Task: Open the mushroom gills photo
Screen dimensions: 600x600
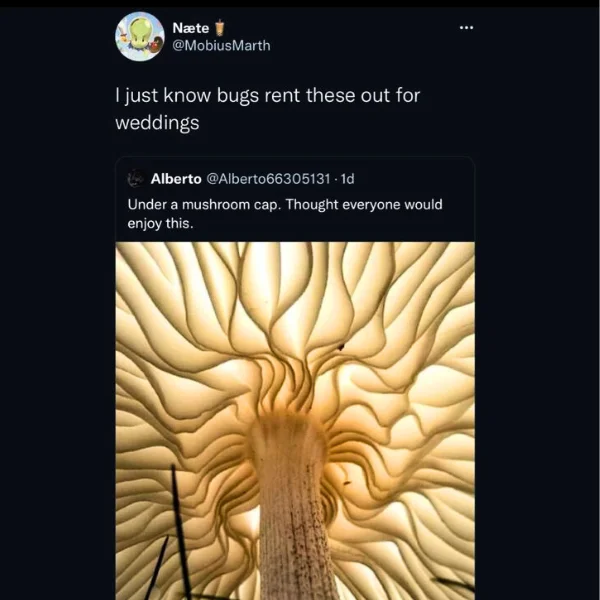Action: point(295,421)
